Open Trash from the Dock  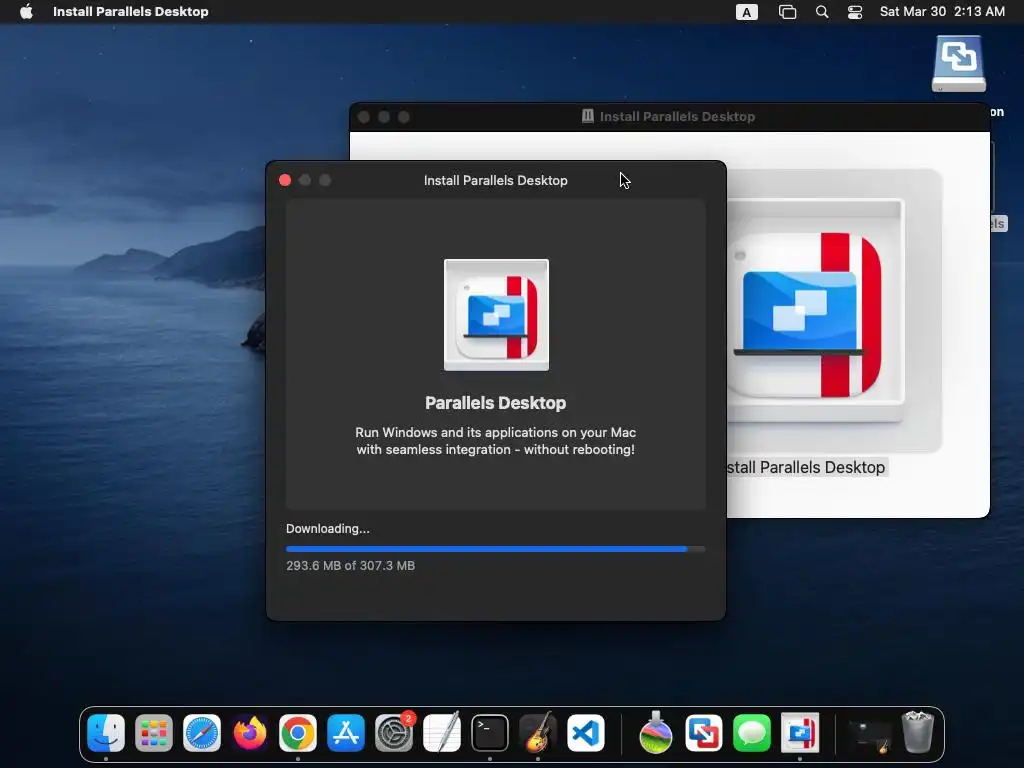coord(918,733)
